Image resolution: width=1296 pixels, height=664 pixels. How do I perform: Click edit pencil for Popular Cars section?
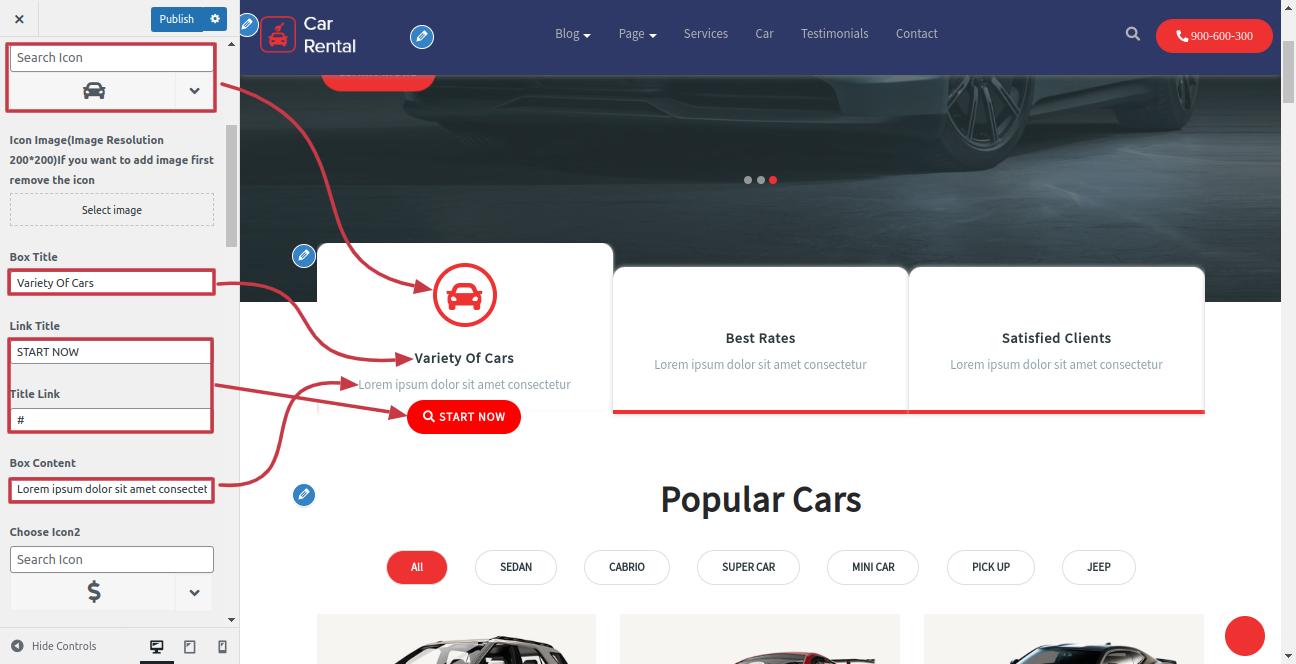(304, 495)
